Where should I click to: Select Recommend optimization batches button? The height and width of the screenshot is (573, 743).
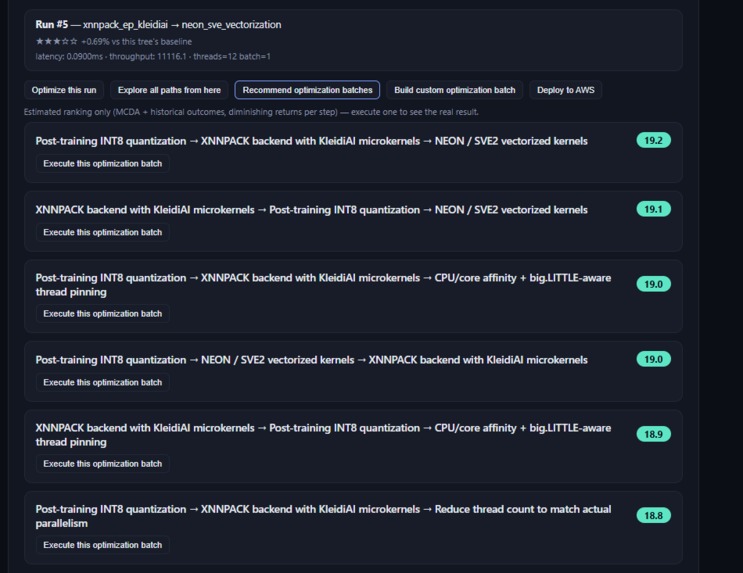coord(307,90)
